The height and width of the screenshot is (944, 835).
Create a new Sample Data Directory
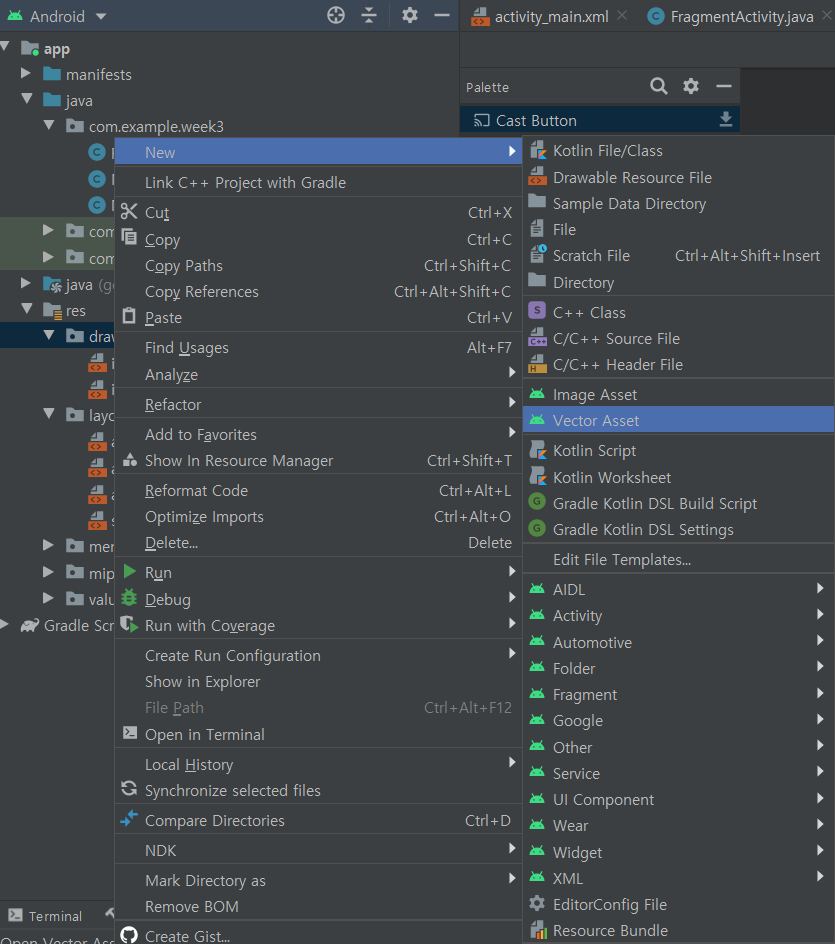(678, 203)
